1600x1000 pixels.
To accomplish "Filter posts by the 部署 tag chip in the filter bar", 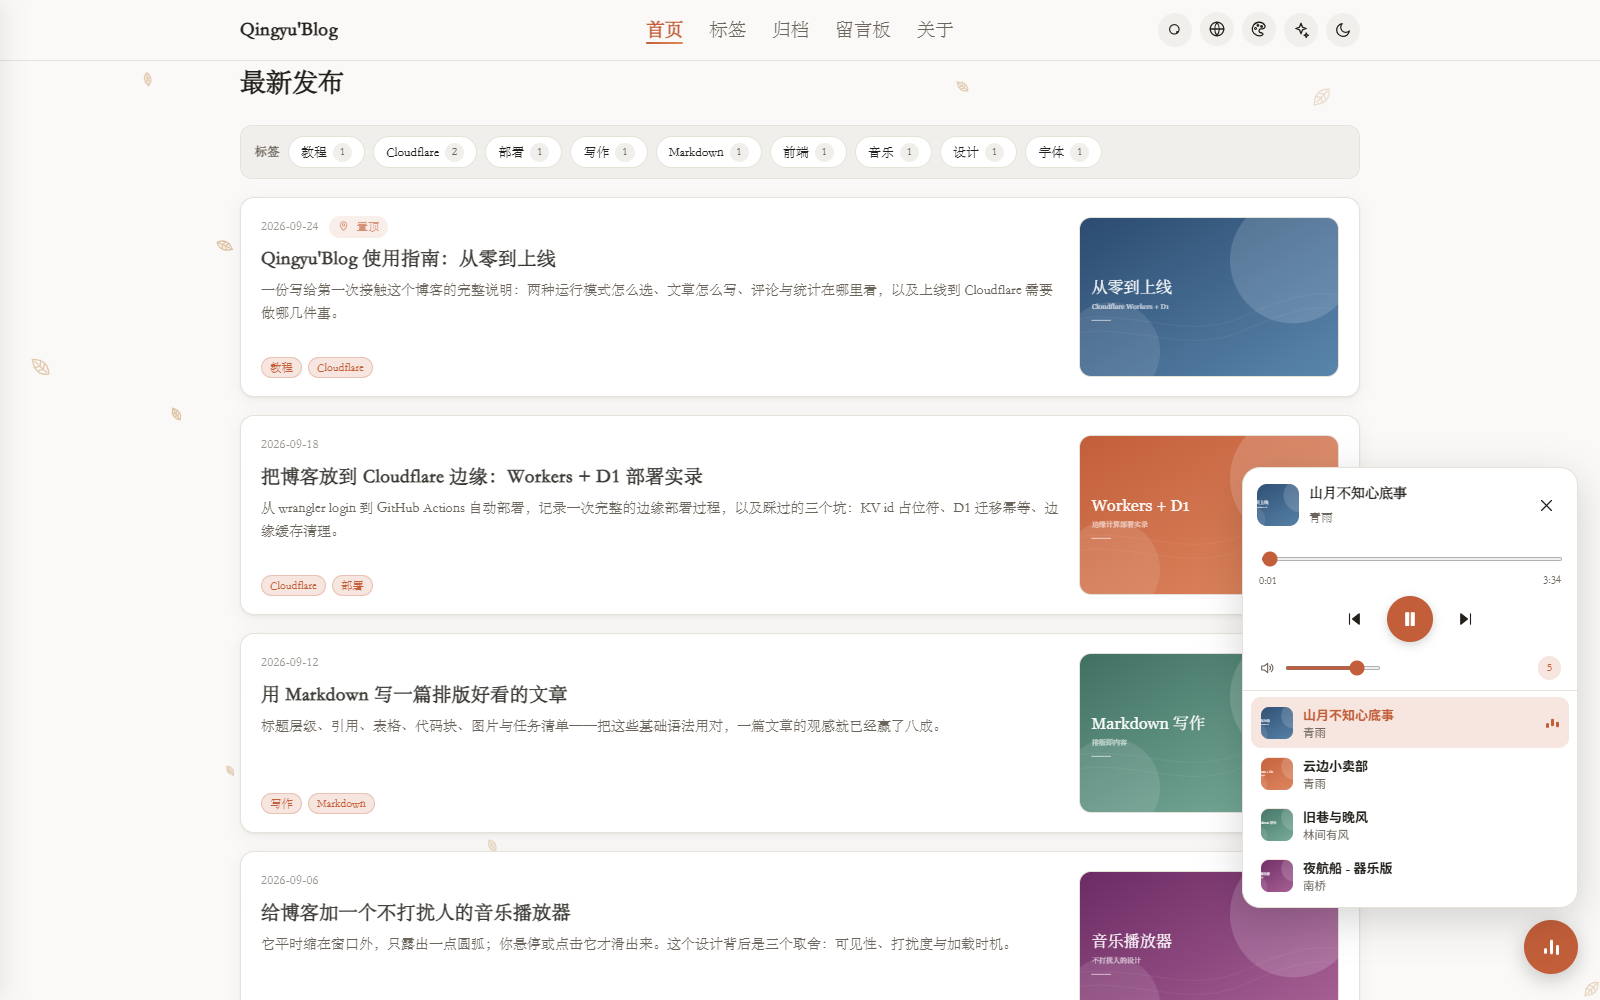I will click(523, 152).
